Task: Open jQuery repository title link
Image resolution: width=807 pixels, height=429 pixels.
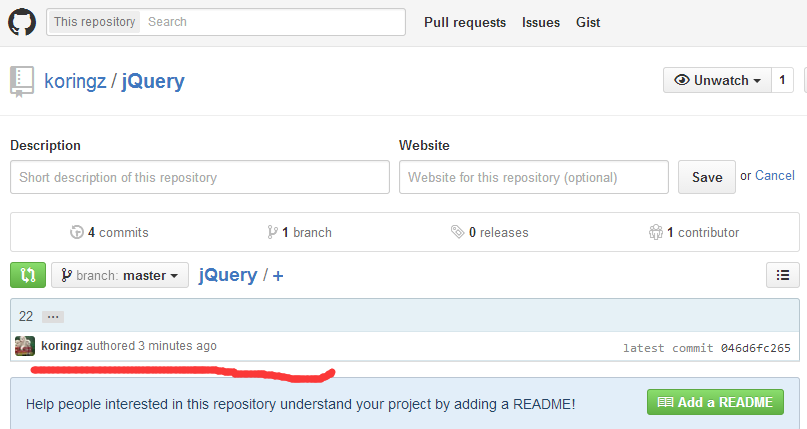Action: [x=153, y=81]
